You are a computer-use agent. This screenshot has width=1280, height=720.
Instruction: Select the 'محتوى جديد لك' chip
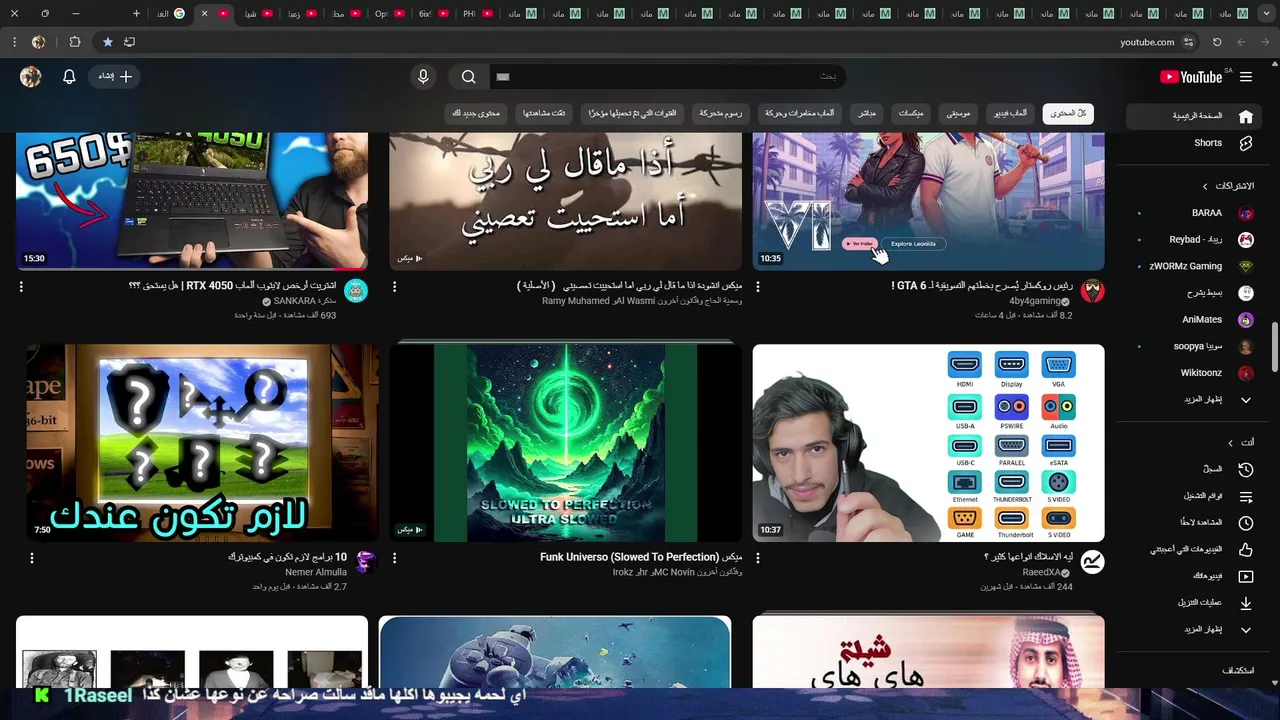click(x=476, y=114)
